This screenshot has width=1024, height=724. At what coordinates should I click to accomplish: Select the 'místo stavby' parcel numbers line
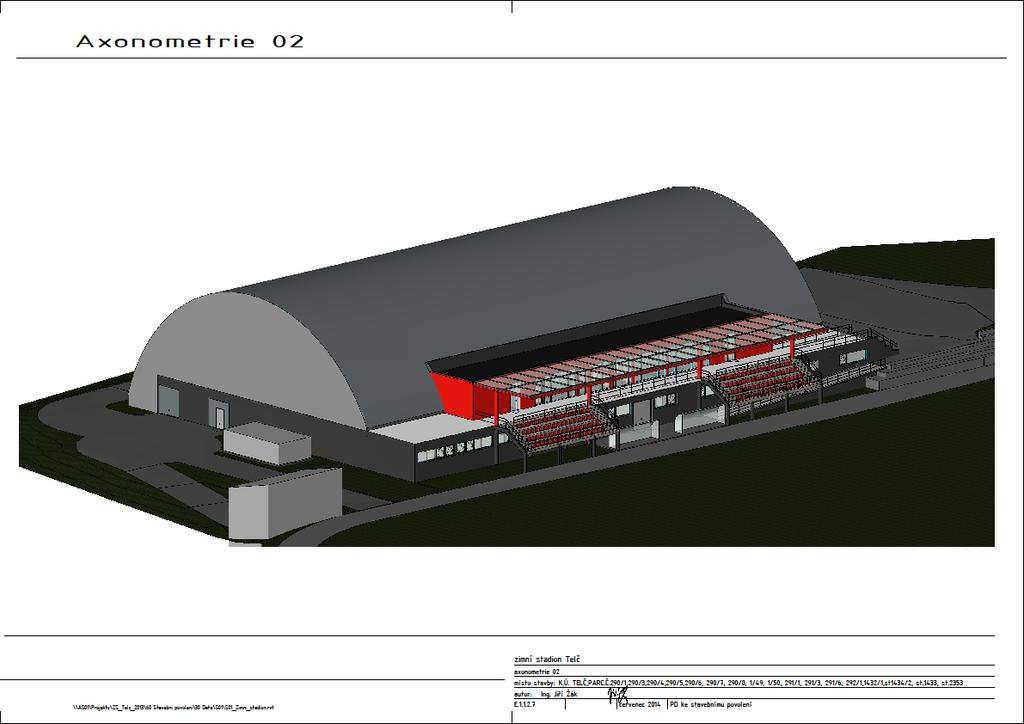pyautogui.click(x=738, y=683)
